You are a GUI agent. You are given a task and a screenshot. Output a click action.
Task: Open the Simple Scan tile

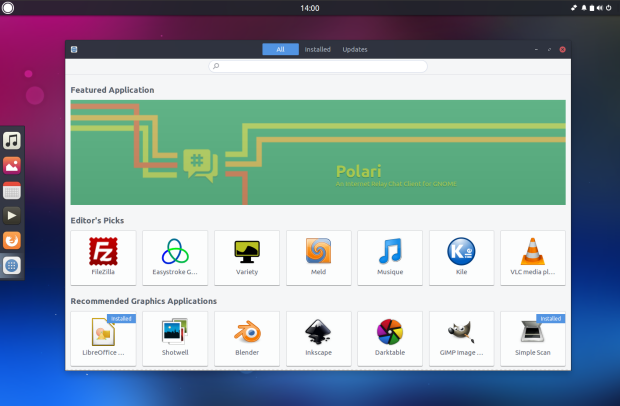coord(533,338)
